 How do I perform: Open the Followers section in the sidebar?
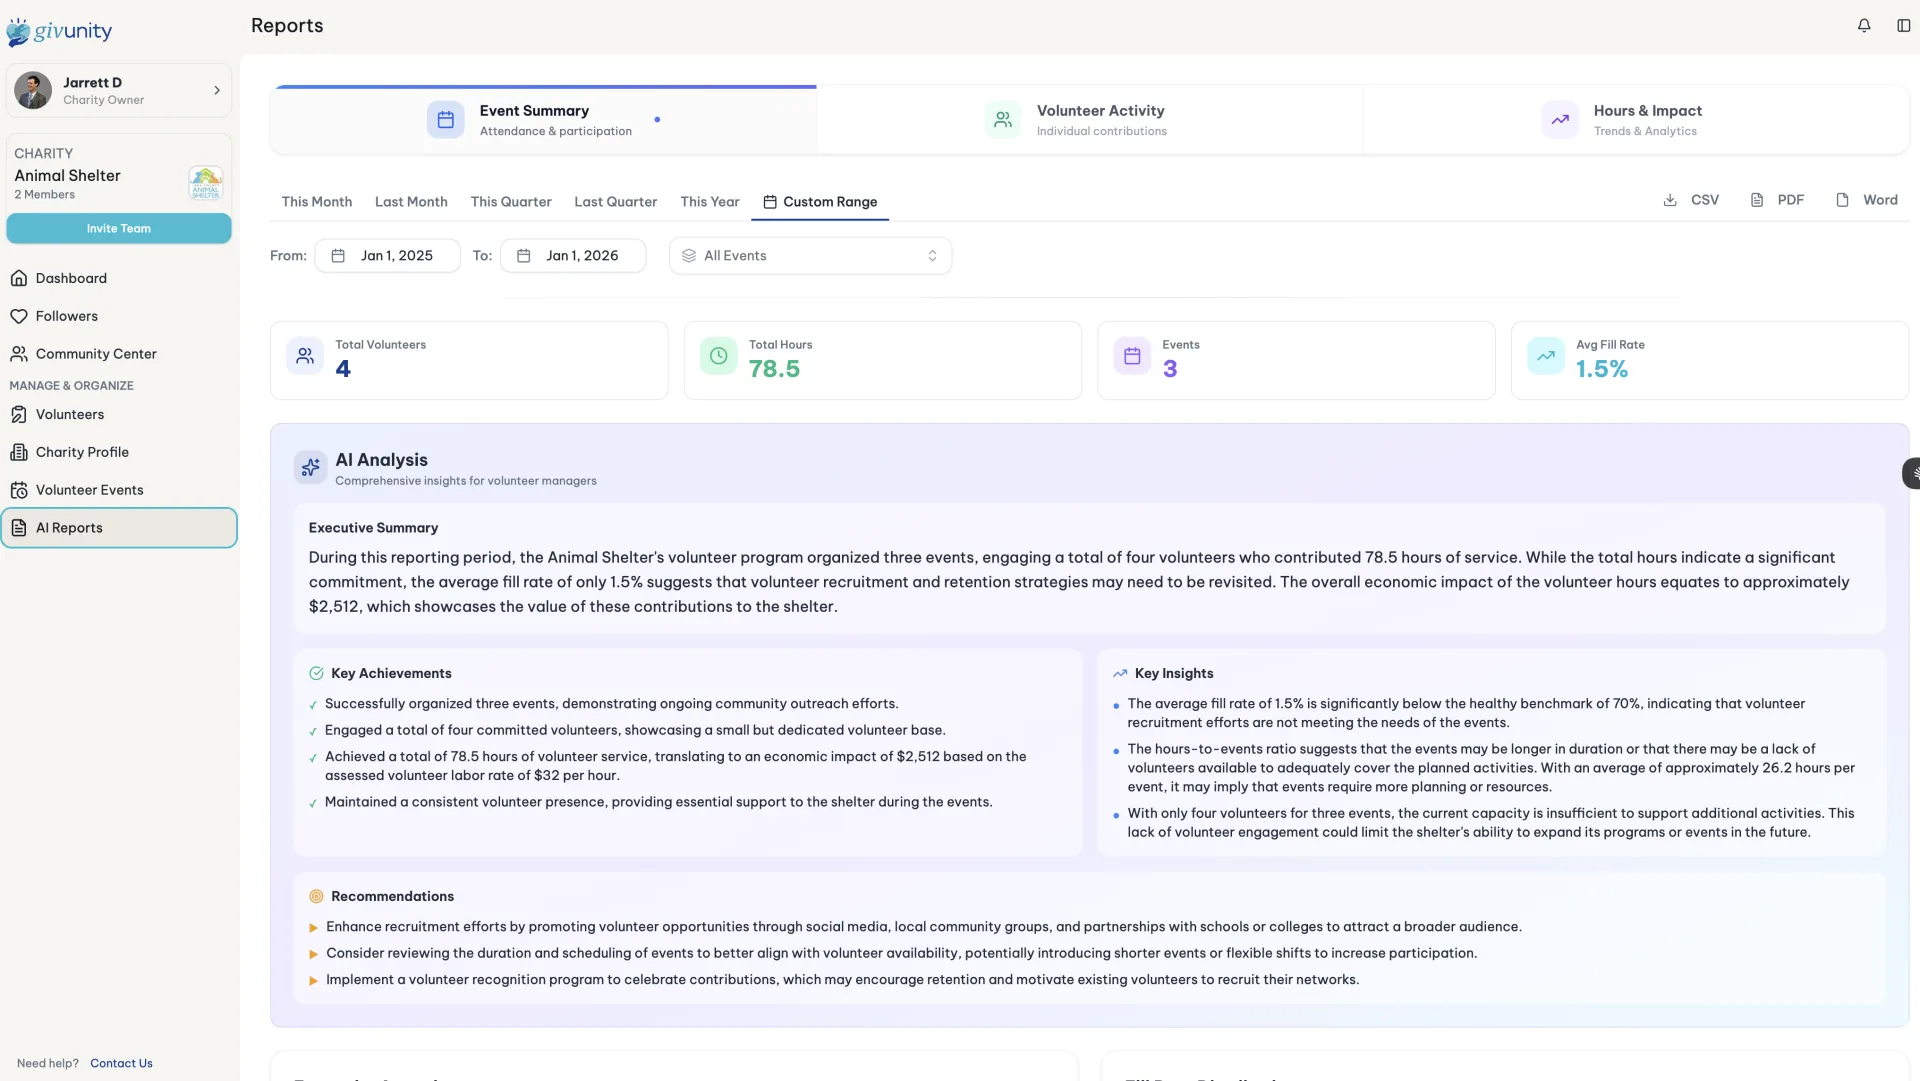pos(66,315)
